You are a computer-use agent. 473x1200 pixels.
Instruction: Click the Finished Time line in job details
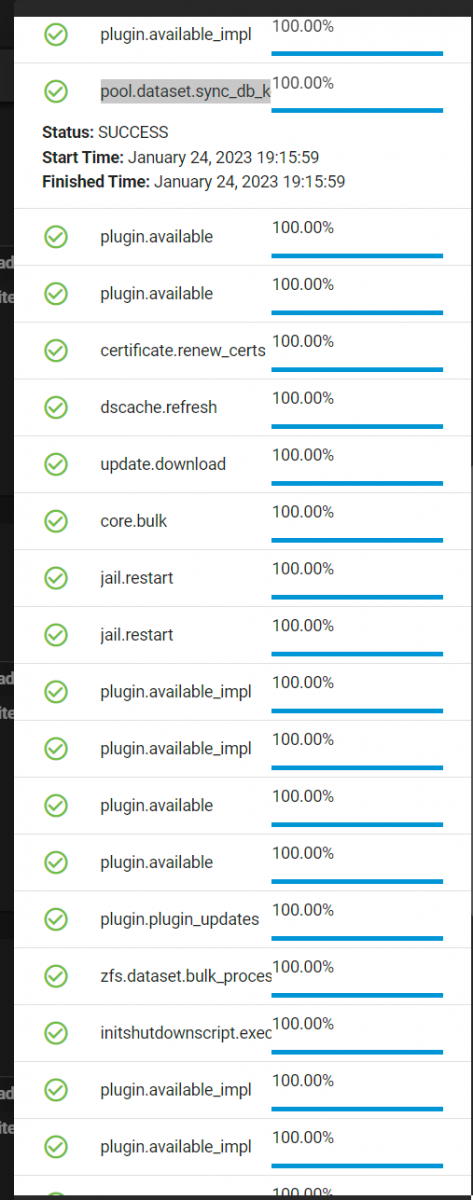[x=194, y=182]
